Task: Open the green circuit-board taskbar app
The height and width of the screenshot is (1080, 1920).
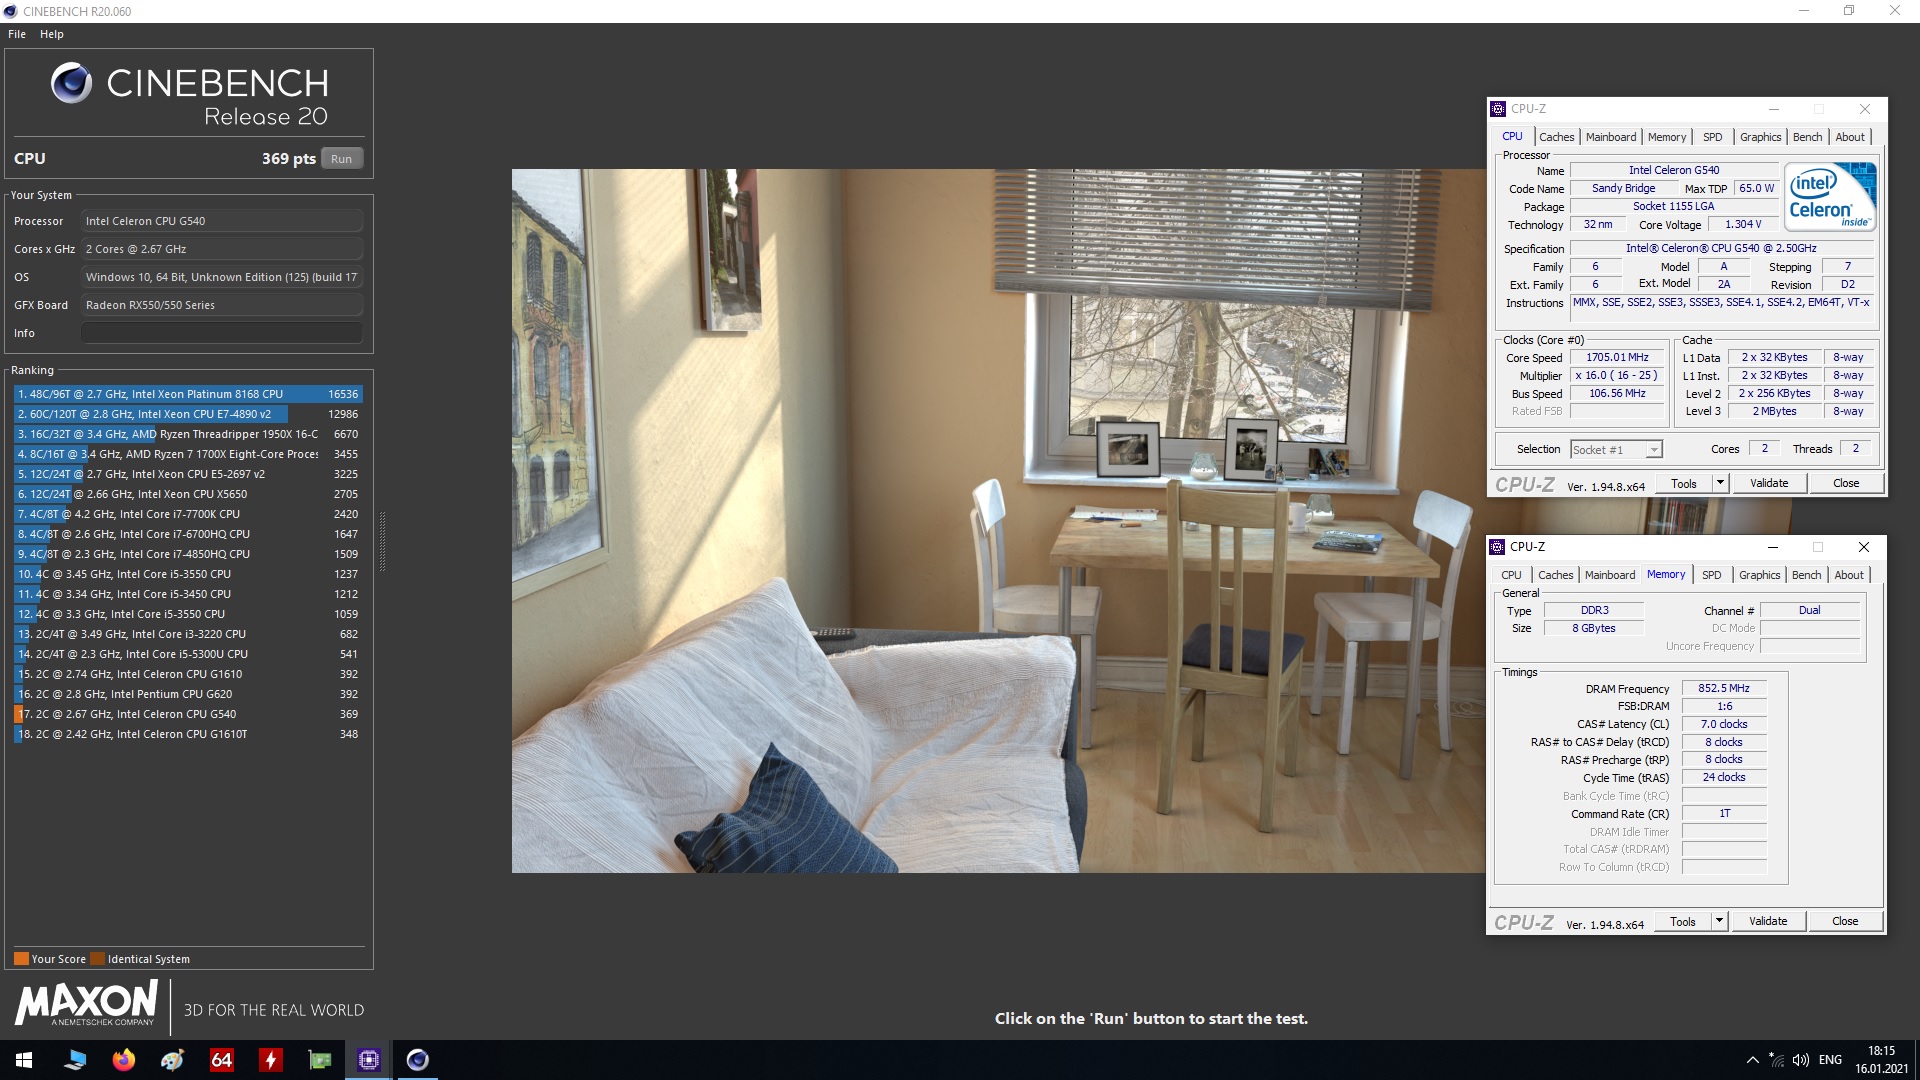Action: point(319,1060)
